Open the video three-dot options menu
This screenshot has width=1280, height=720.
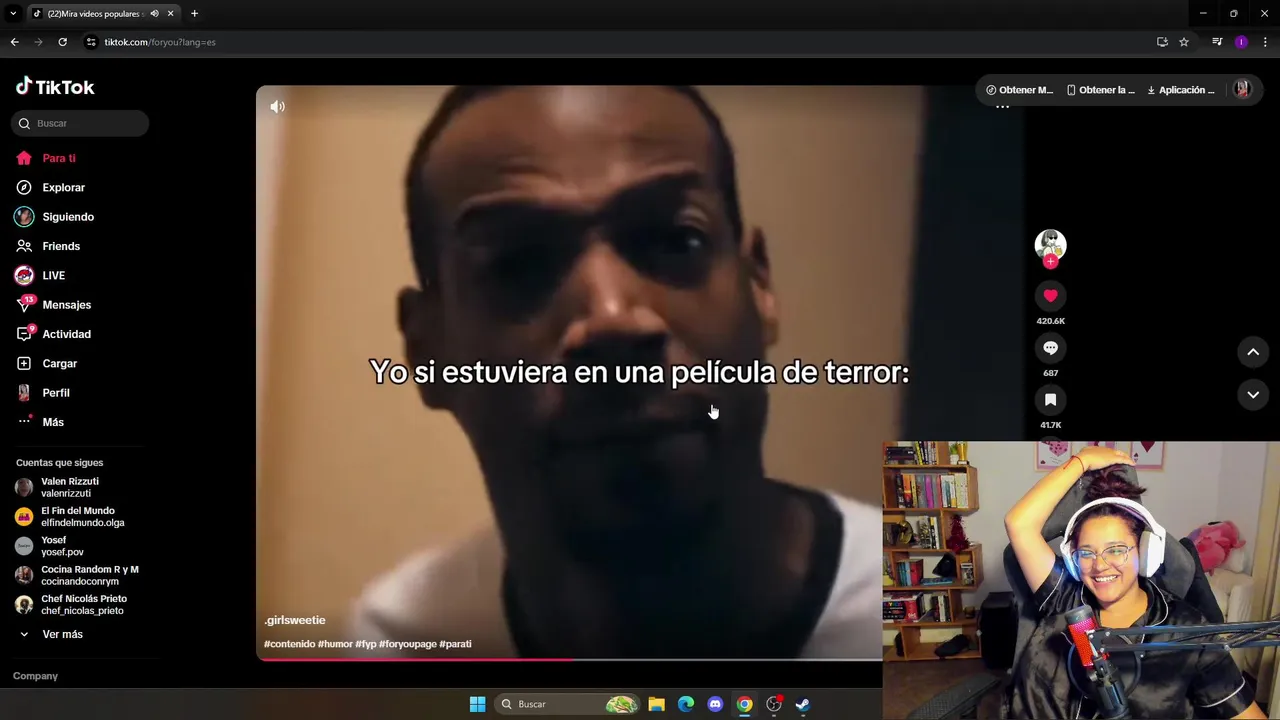coord(1002,107)
